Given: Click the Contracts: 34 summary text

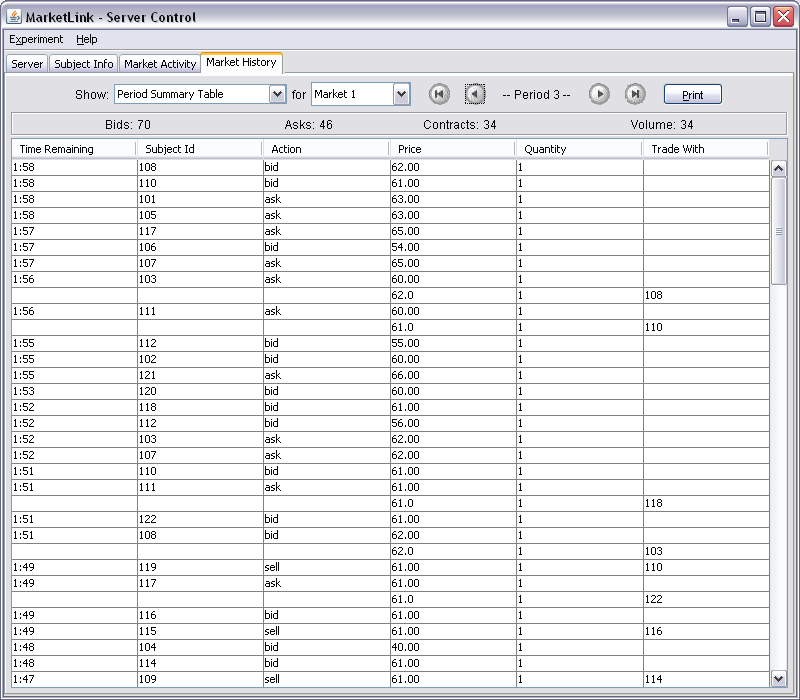Looking at the screenshot, I should click(x=459, y=124).
